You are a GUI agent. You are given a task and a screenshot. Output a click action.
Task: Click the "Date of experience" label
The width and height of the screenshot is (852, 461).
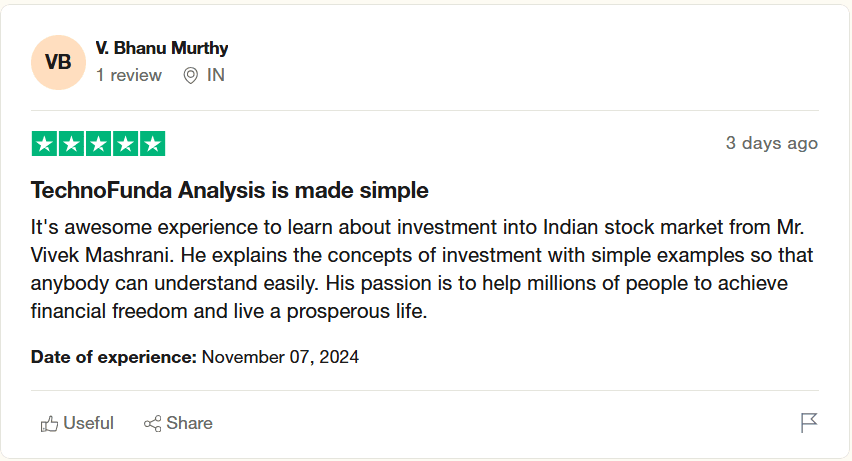tap(113, 357)
